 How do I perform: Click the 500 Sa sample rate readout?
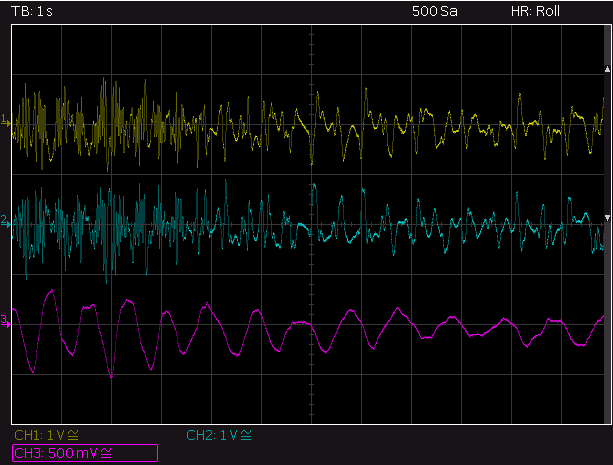point(434,11)
